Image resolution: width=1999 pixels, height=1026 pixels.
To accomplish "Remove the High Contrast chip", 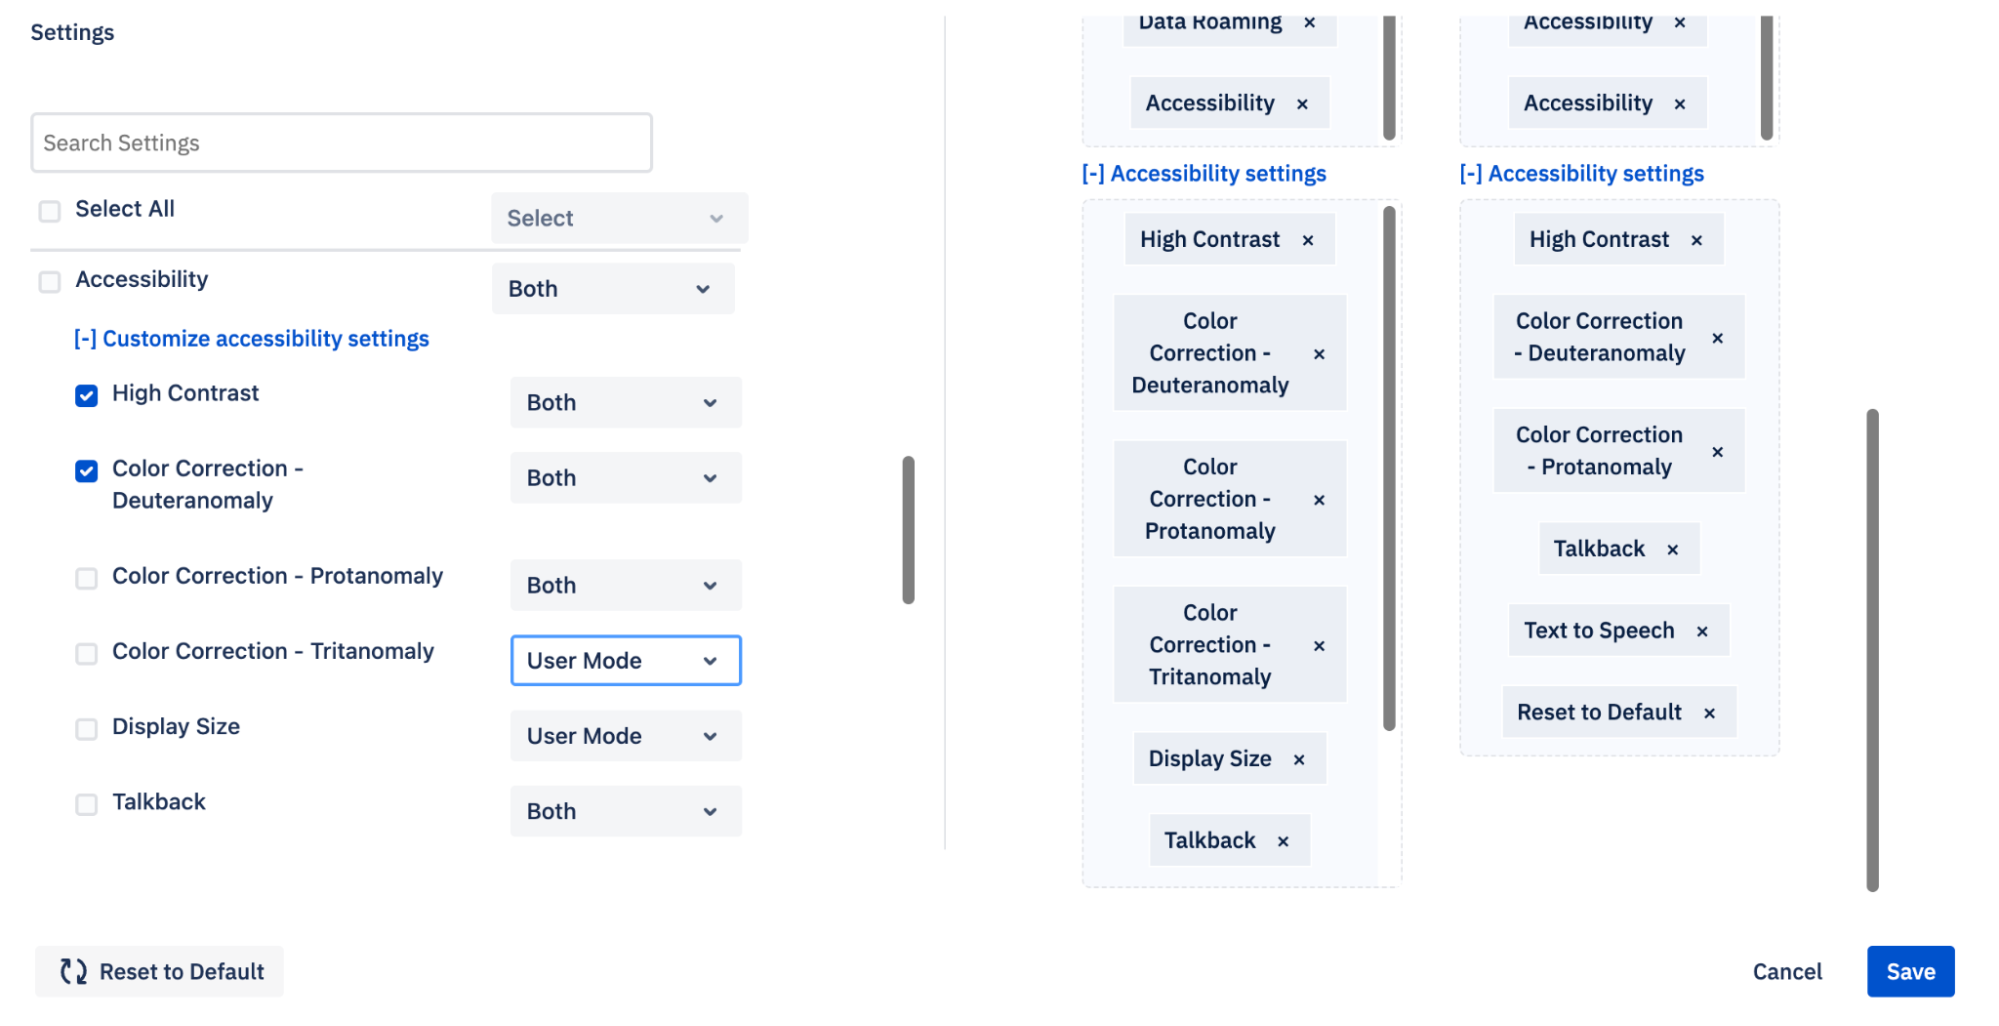I will click(1308, 239).
